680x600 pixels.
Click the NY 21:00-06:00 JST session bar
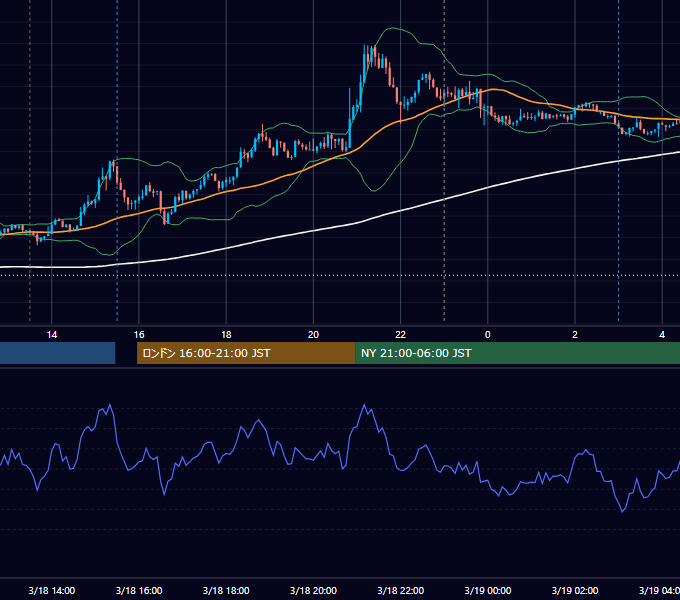click(x=517, y=353)
